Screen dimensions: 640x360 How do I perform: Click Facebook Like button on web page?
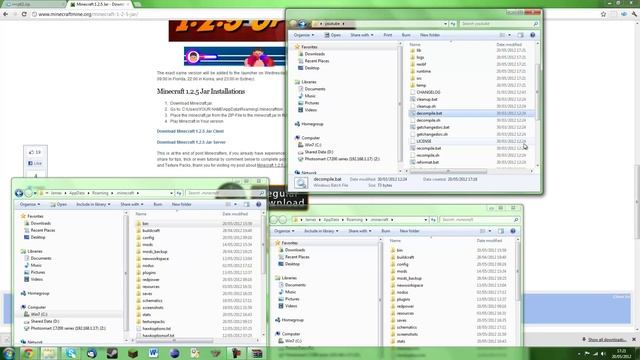(35, 163)
